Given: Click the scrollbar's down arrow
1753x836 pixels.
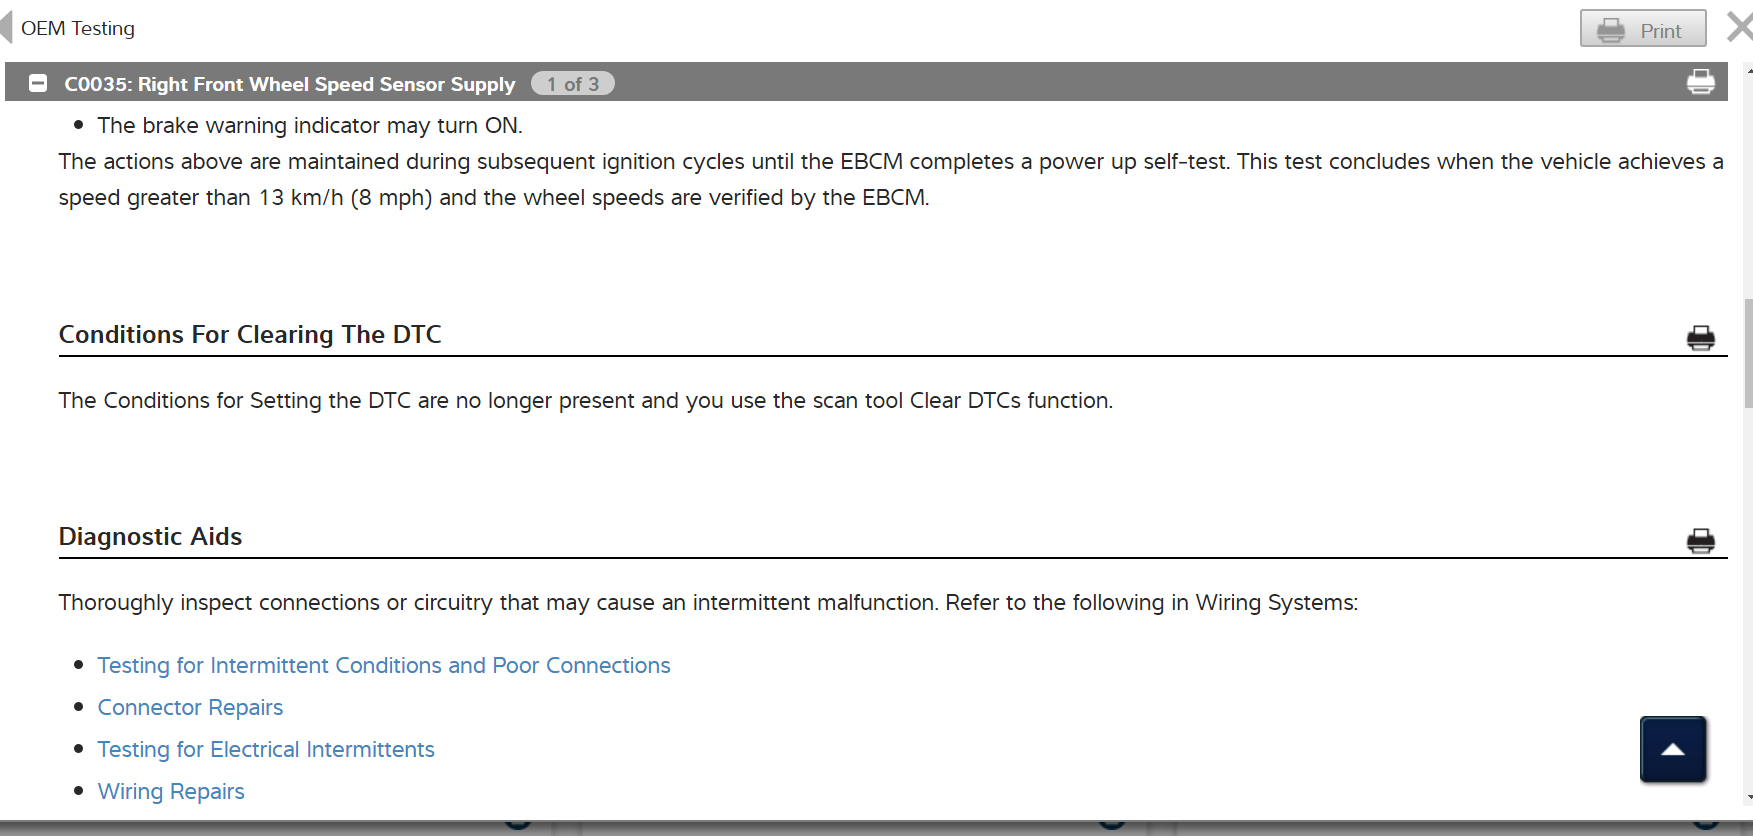Looking at the screenshot, I should pos(1748,797).
